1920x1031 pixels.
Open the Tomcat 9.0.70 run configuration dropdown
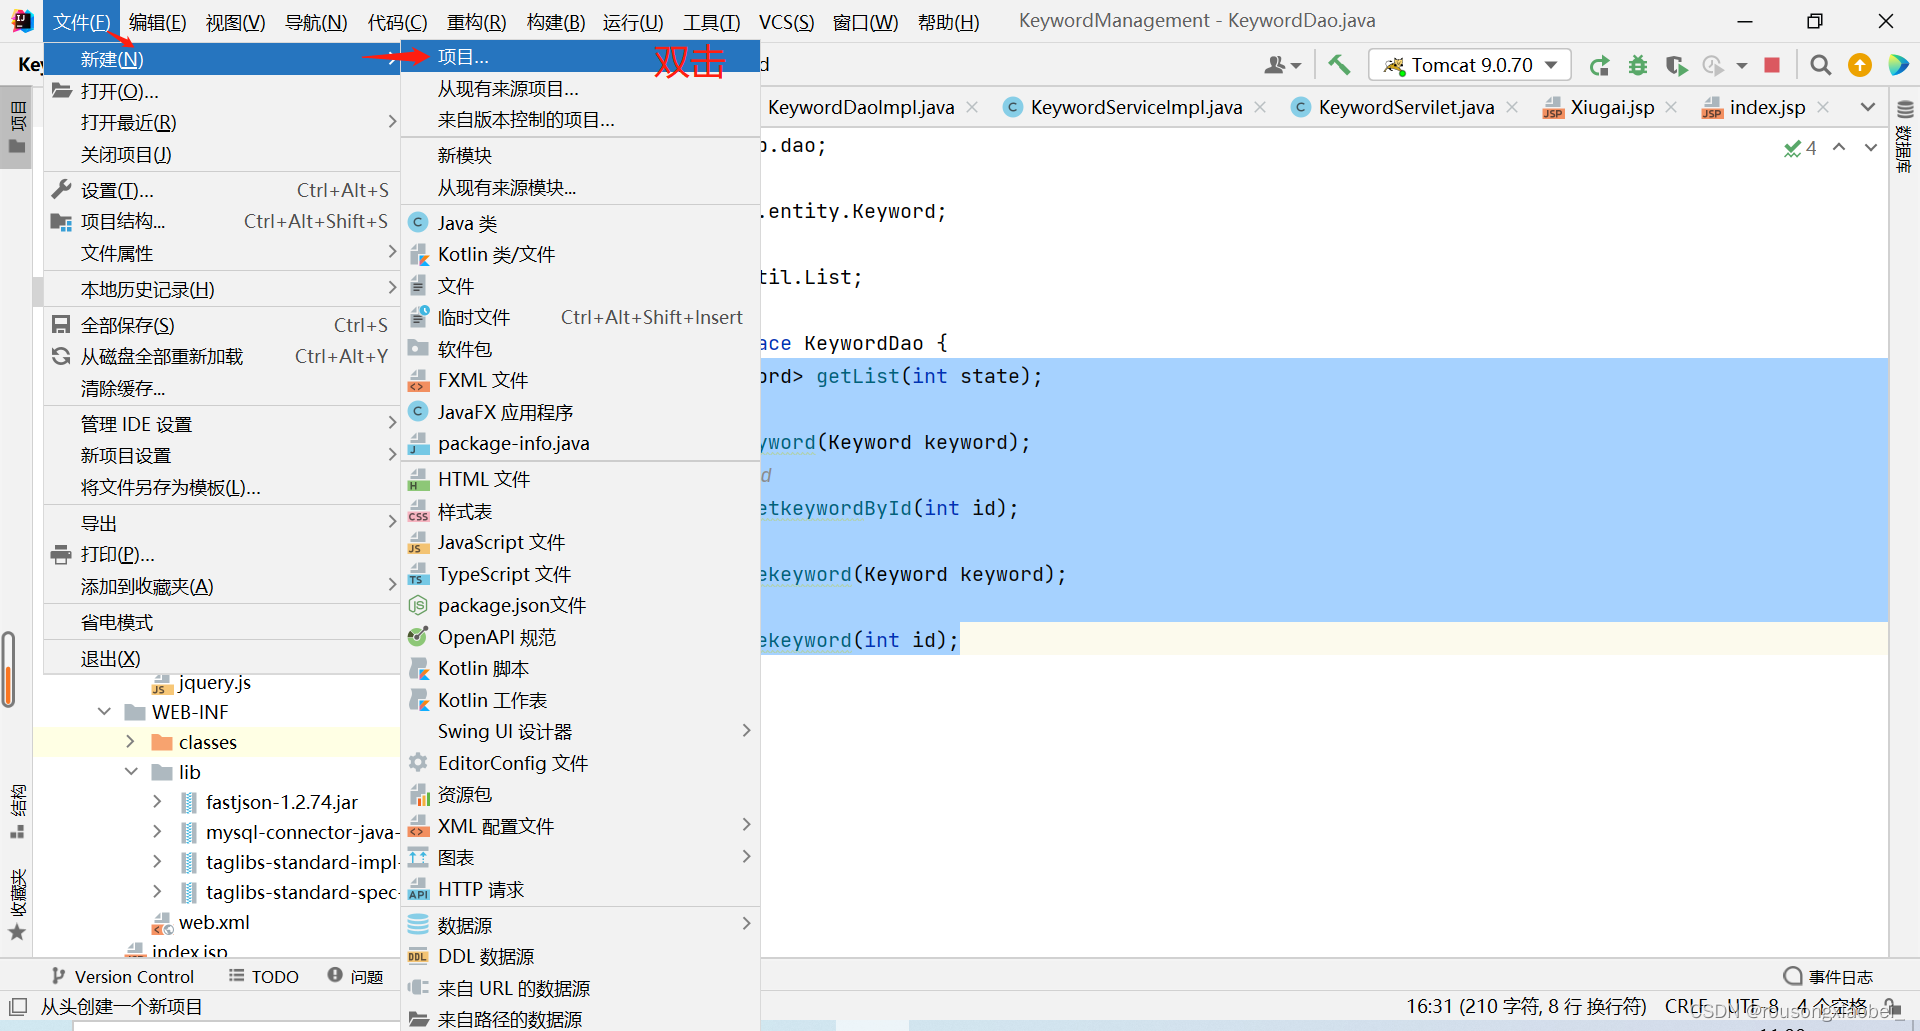click(1469, 65)
